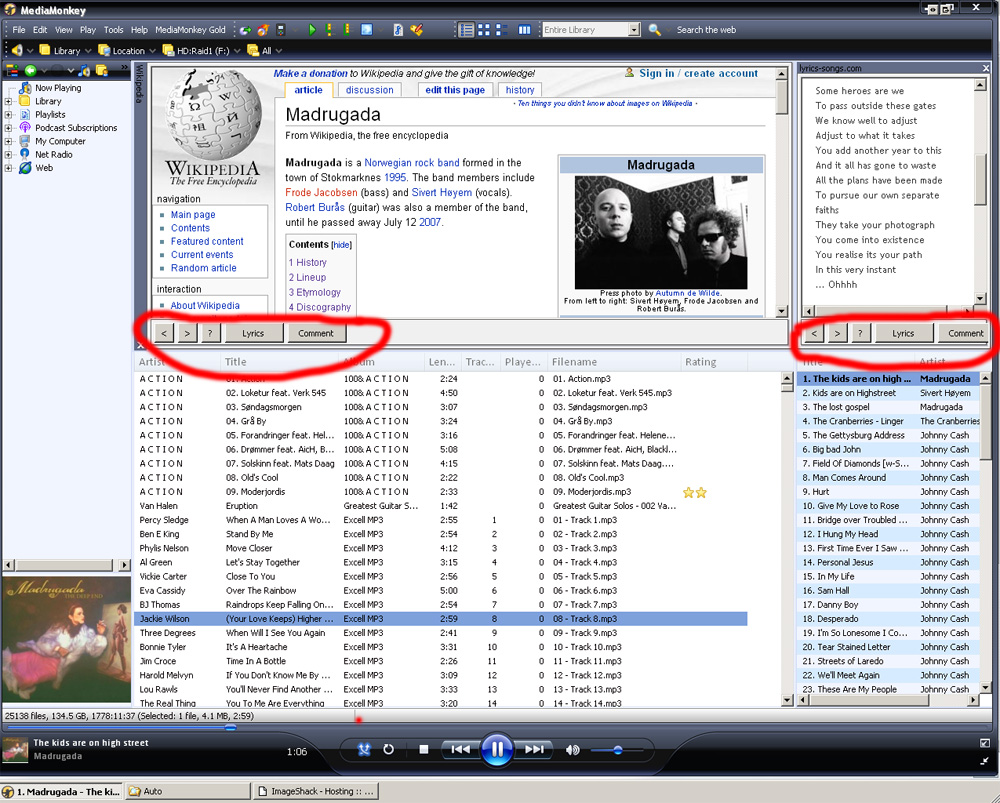The height and width of the screenshot is (803, 1000).
Task: Click the Norwegian rock band link
Action: (x=411, y=163)
